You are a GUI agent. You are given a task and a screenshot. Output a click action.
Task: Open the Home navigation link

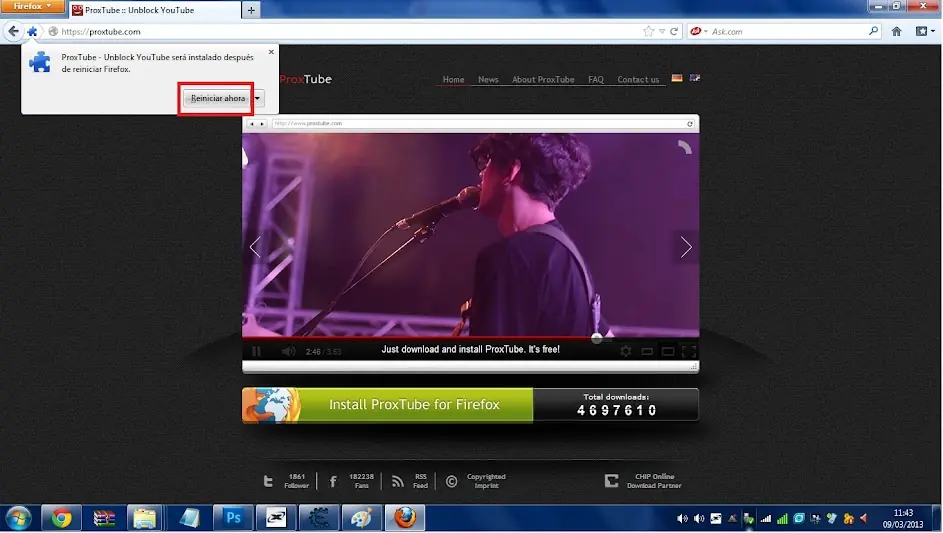[453, 79]
